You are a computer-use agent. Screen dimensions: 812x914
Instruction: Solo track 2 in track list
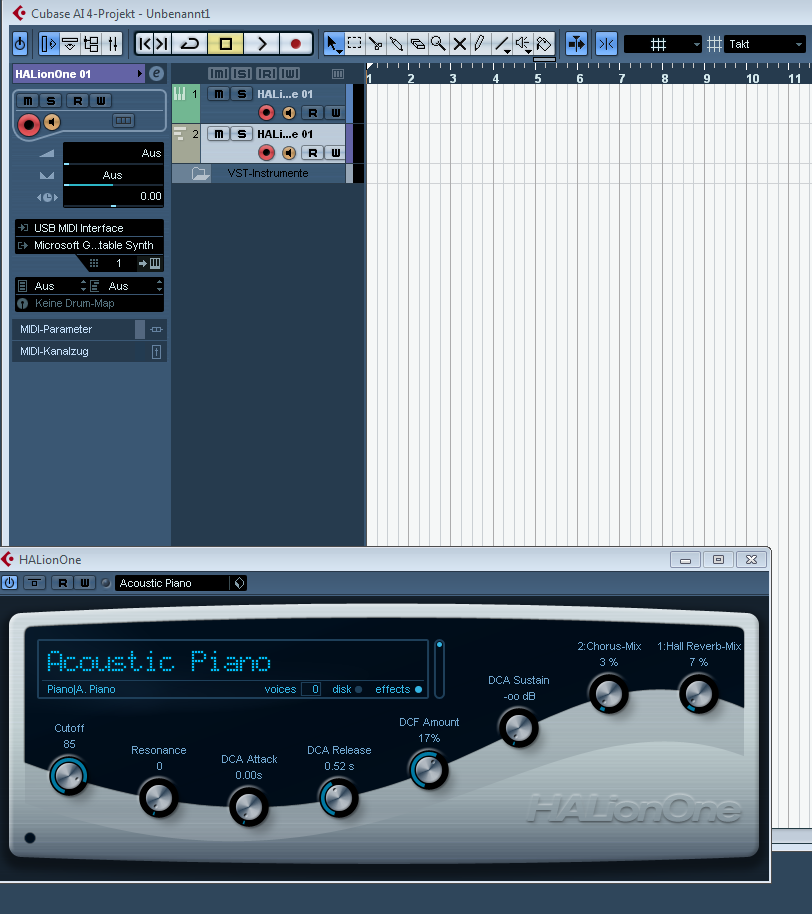[241, 134]
